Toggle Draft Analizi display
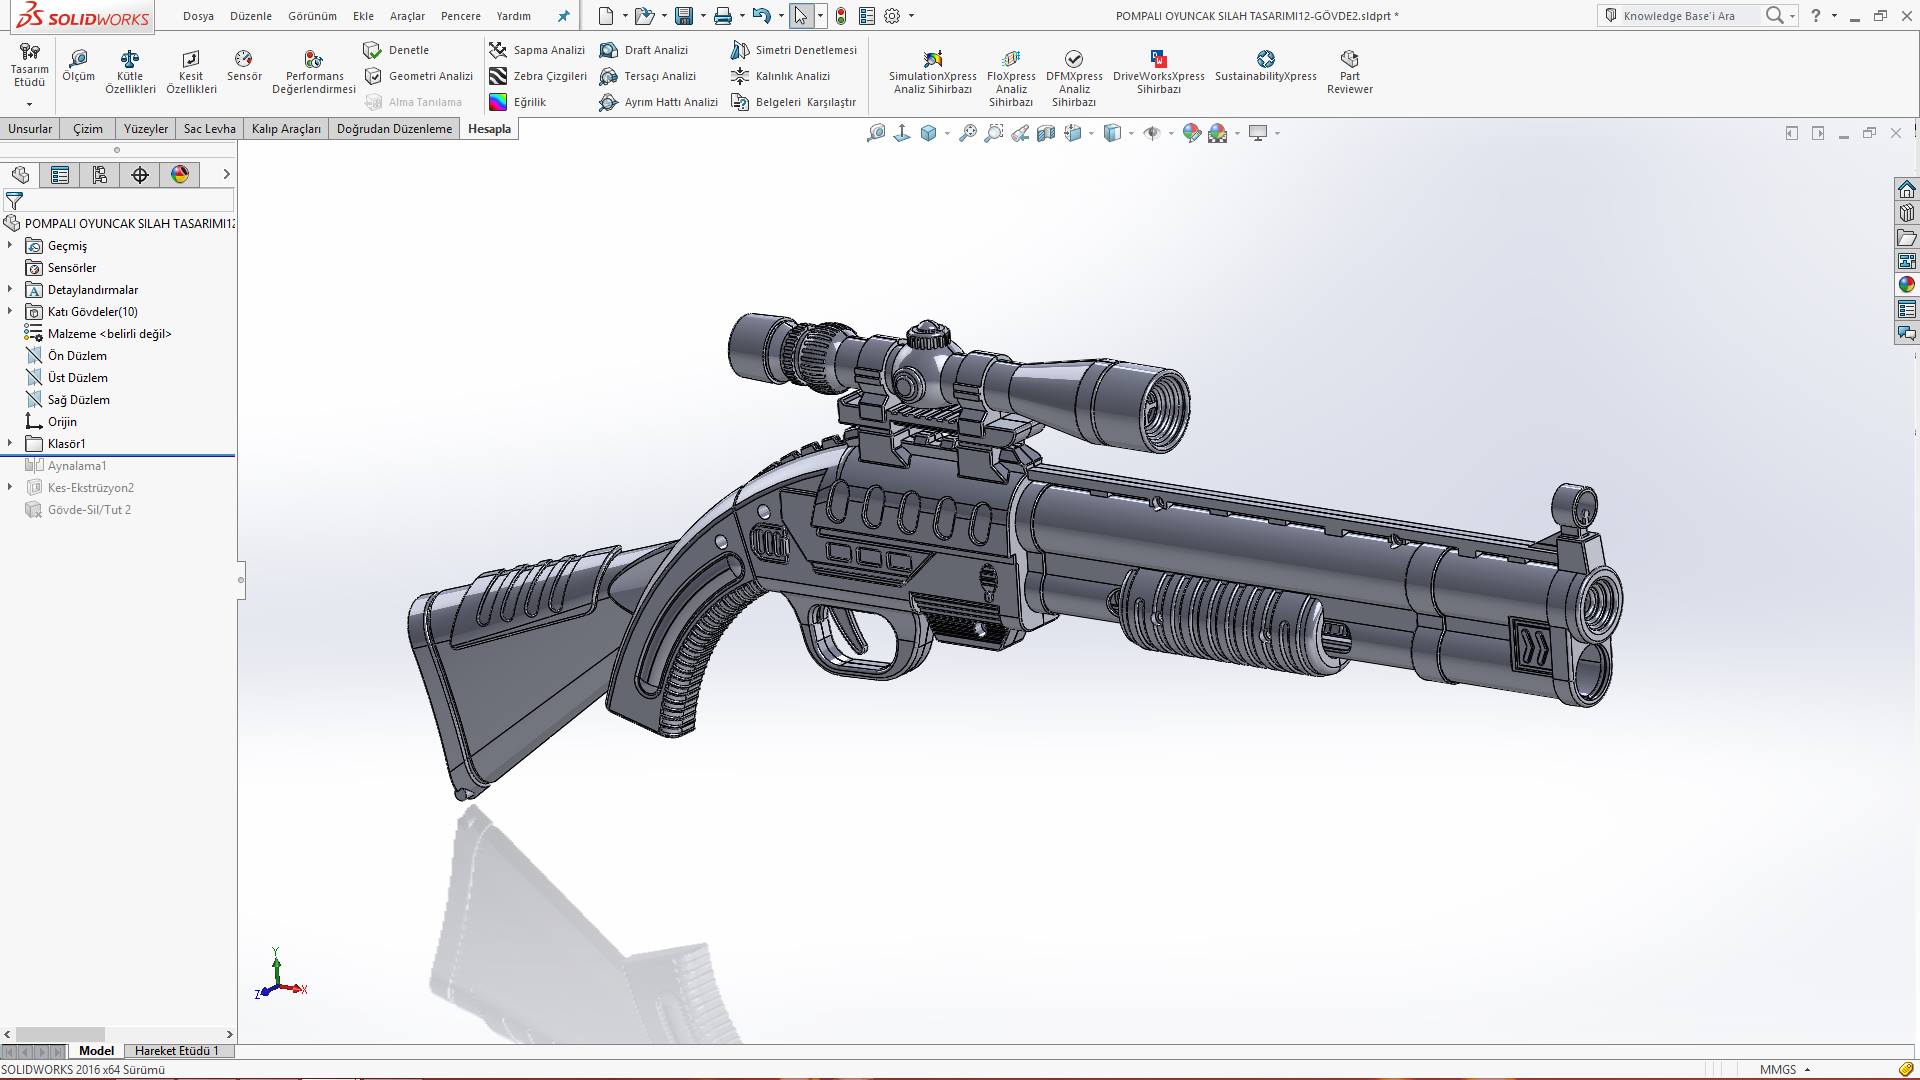This screenshot has width=1920, height=1080. (x=644, y=50)
